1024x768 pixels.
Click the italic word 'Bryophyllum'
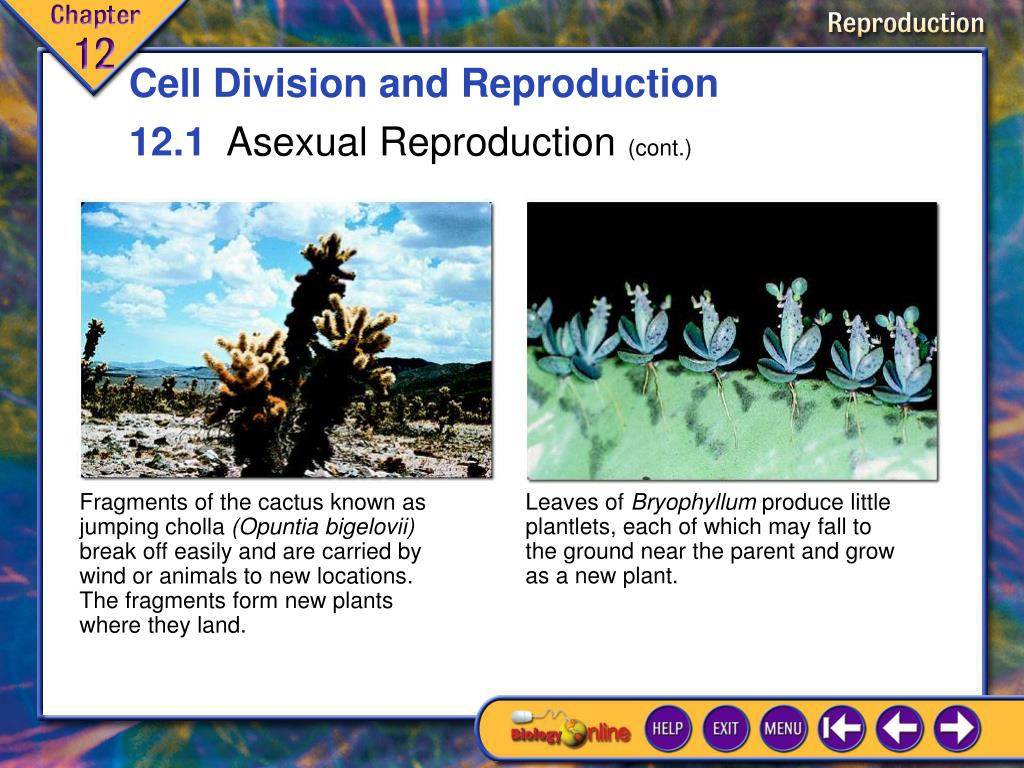[x=694, y=502]
